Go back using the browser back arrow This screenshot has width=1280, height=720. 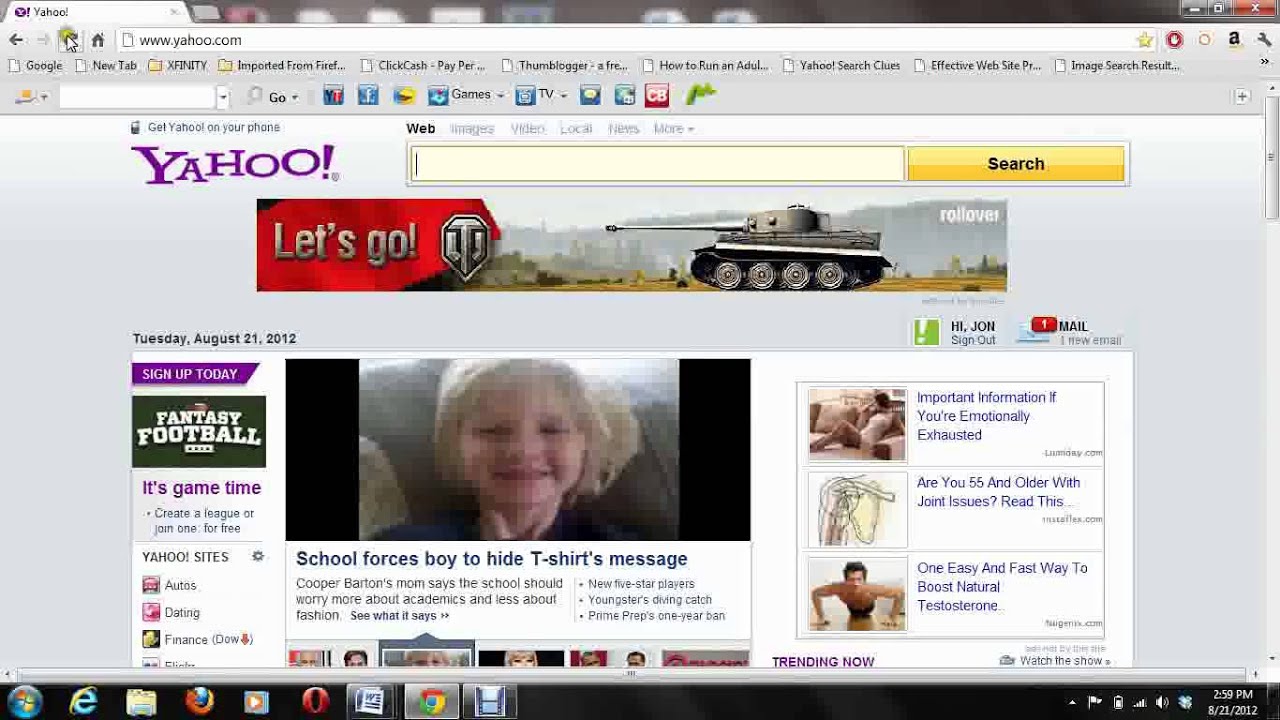16,40
